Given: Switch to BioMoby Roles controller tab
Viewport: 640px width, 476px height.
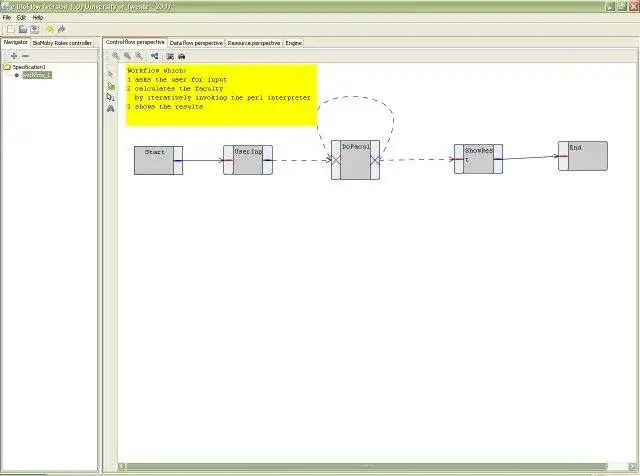Looking at the screenshot, I should pyautogui.click(x=62, y=43).
